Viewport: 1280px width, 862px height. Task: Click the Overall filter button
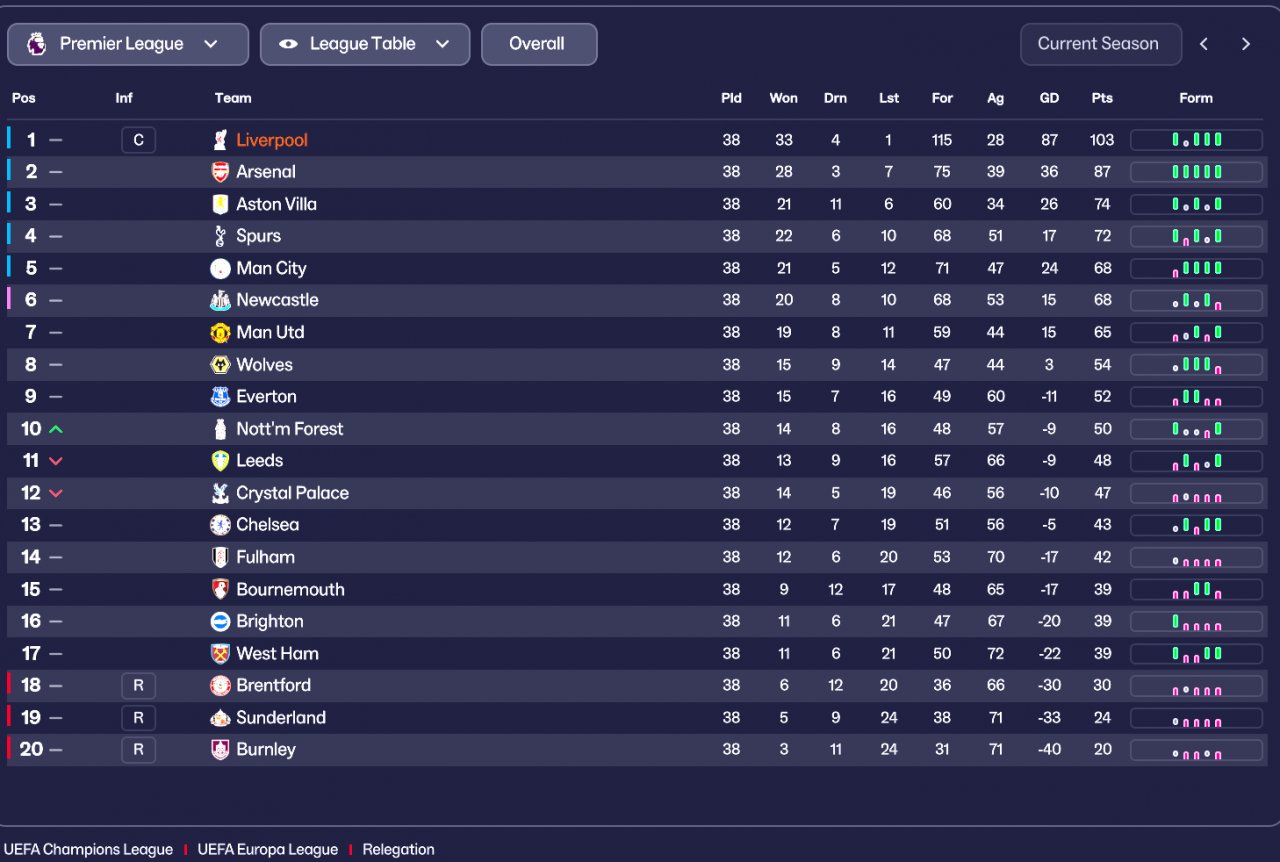(538, 44)
